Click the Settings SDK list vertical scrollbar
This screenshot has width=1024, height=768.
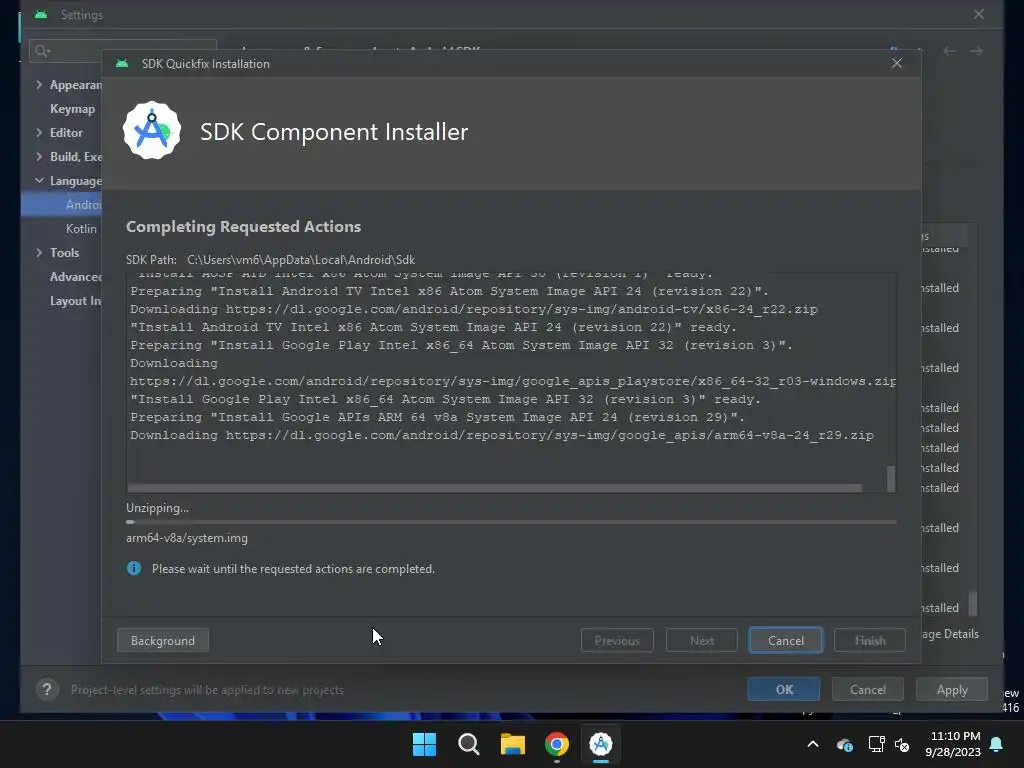coord(972,603)
